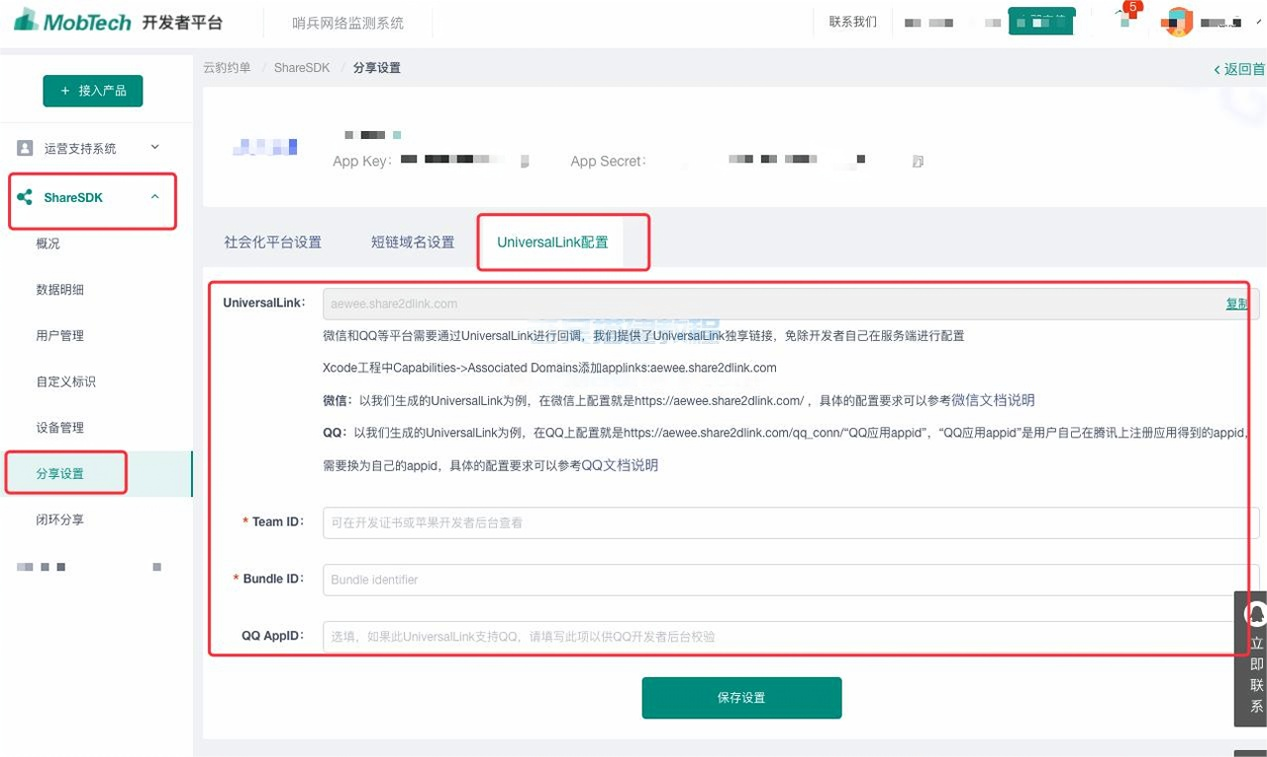Image resolution: width=1267 pixels, height=757 pixels.
Task: Open the user avatar profile
Action: pyautogui.click(x=1178, y=22)
